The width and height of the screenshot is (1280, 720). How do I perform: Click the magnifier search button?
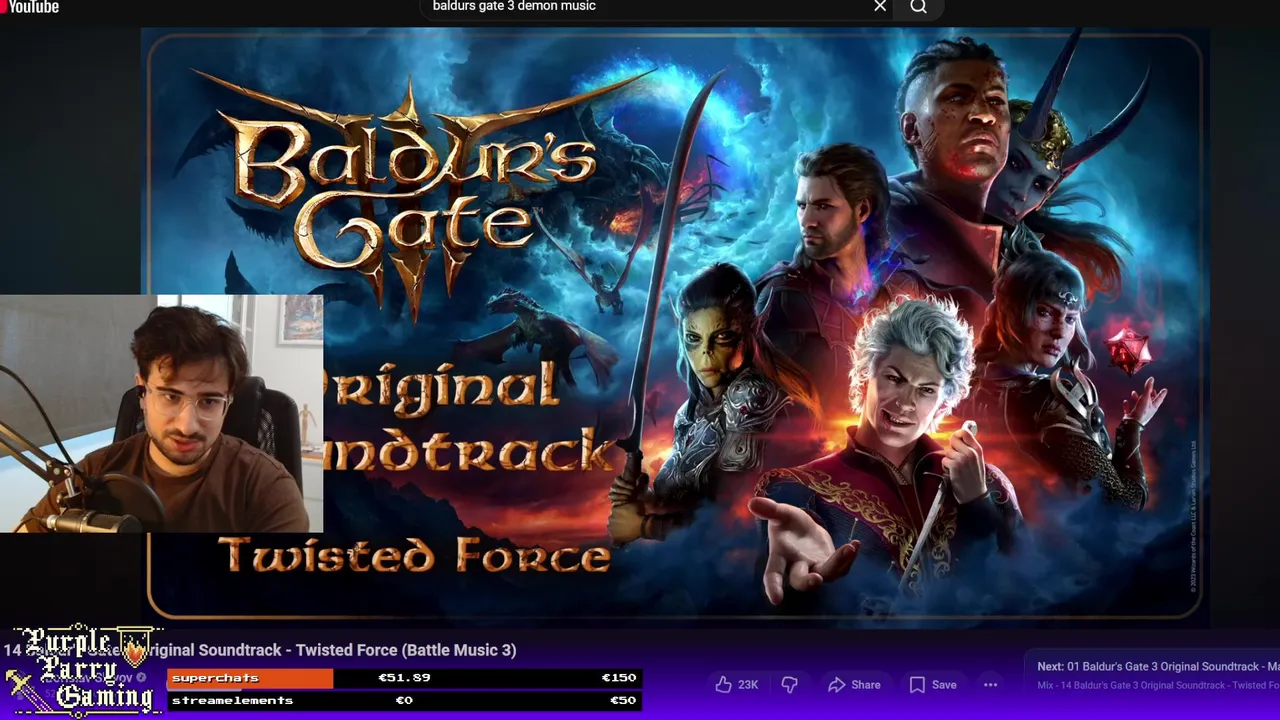point(918,8)
